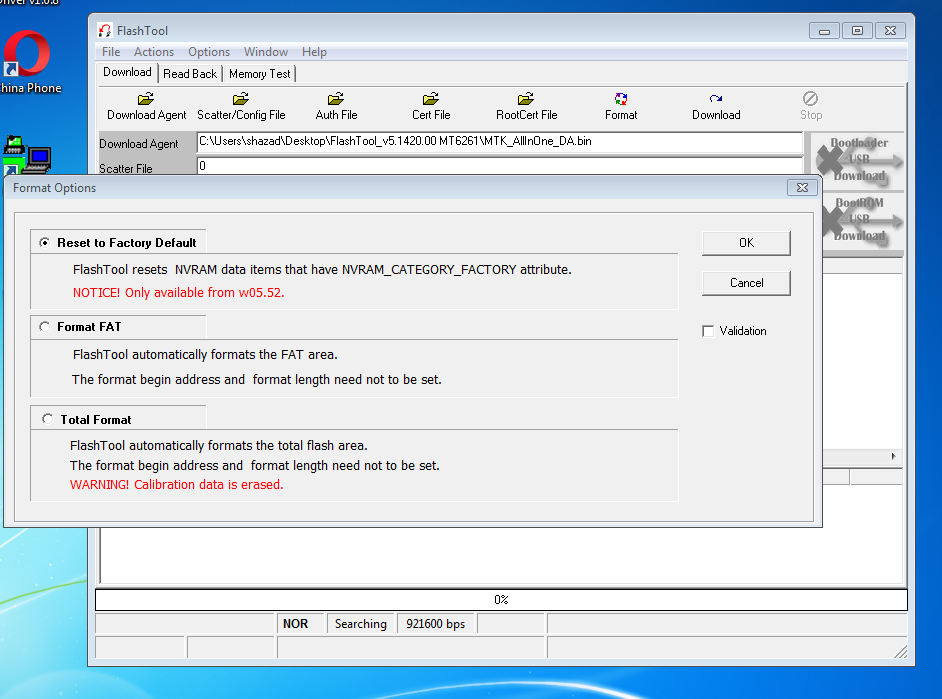Click the Download Agent folder icon
This screenshot has width=942, height=699.
(x=146, y=98)
